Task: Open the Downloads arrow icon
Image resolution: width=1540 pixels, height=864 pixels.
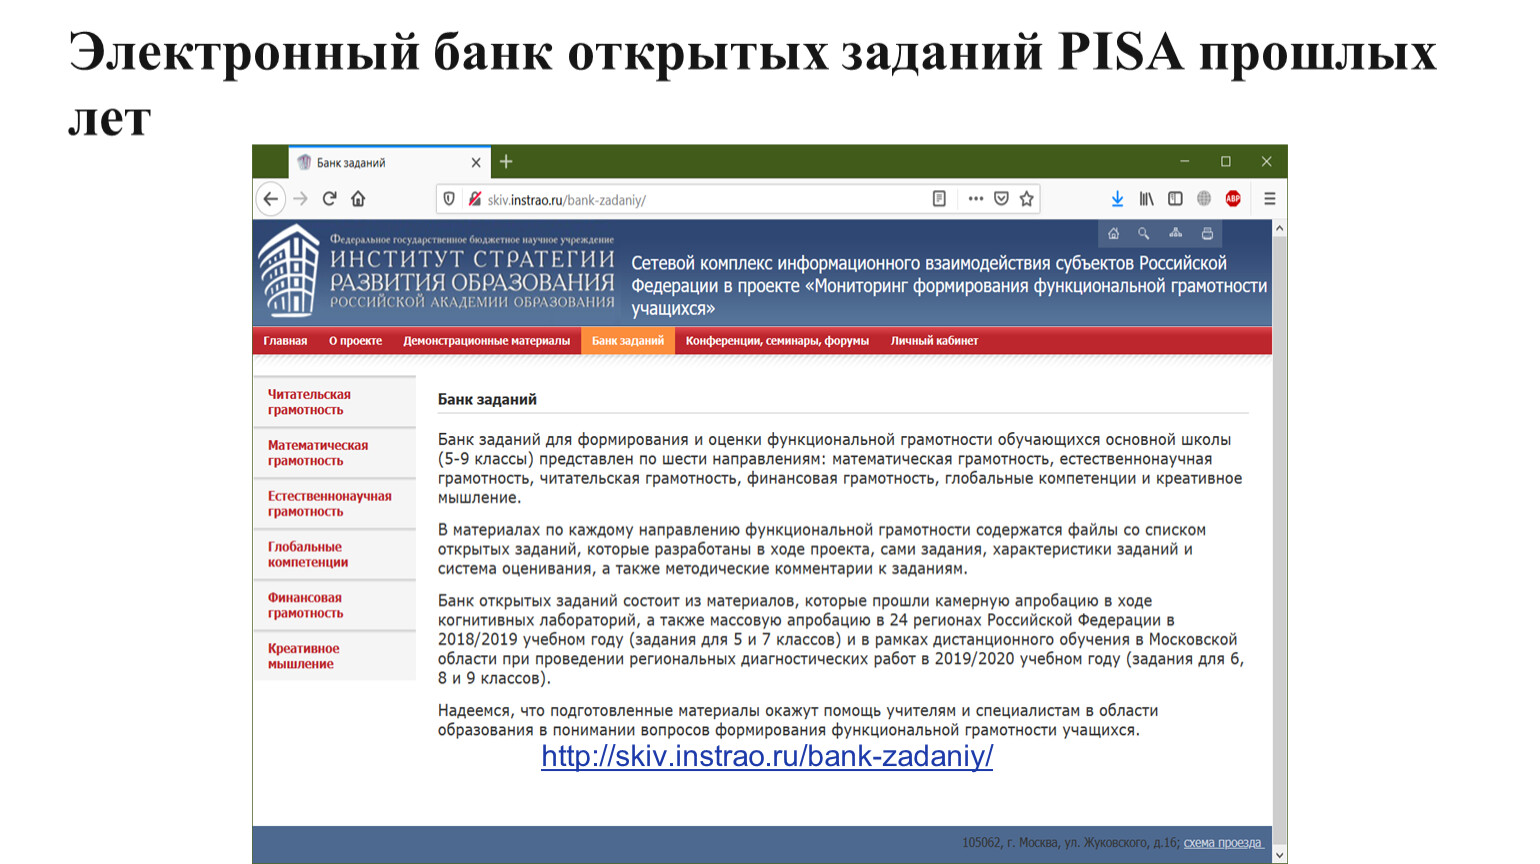Action: [1117, 199]
